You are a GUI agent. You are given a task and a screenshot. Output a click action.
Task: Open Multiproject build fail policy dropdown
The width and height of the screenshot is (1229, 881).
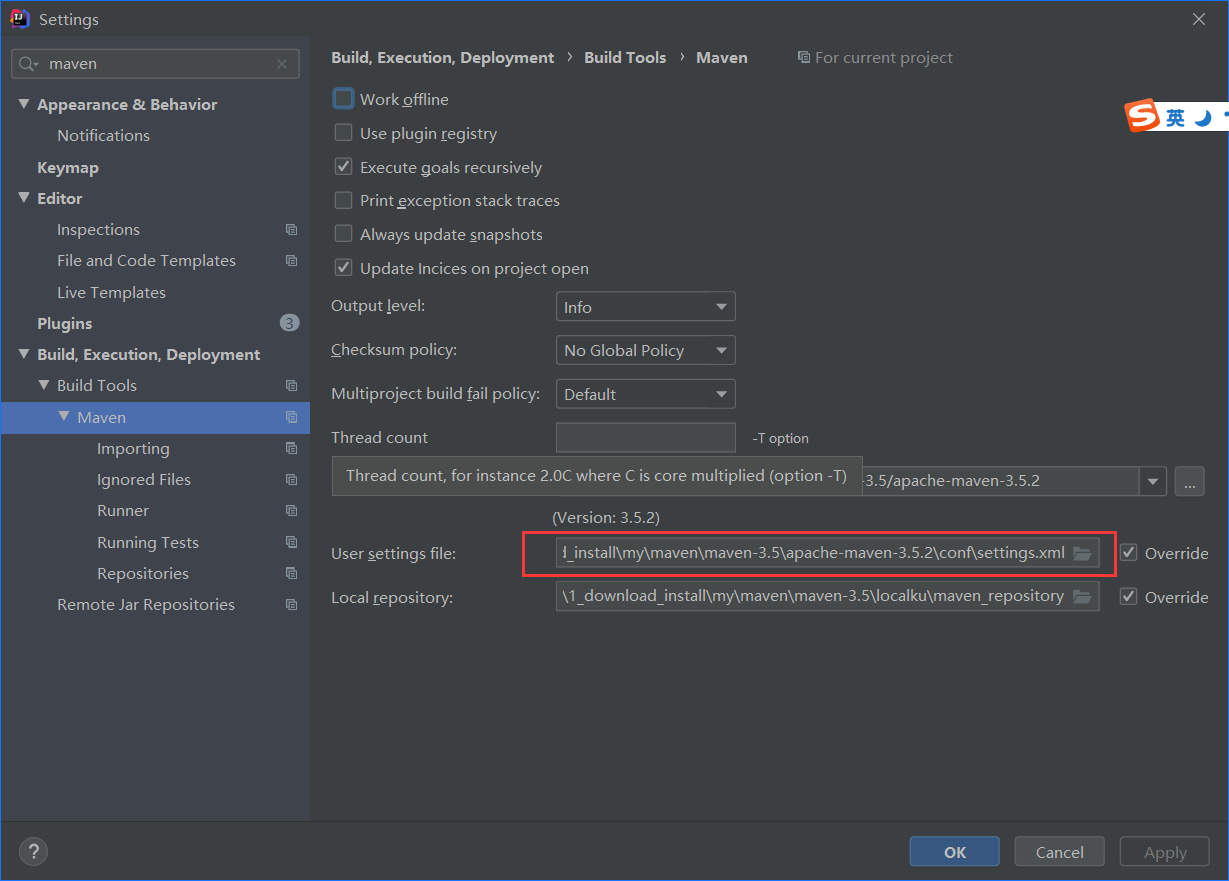(645, 394)
